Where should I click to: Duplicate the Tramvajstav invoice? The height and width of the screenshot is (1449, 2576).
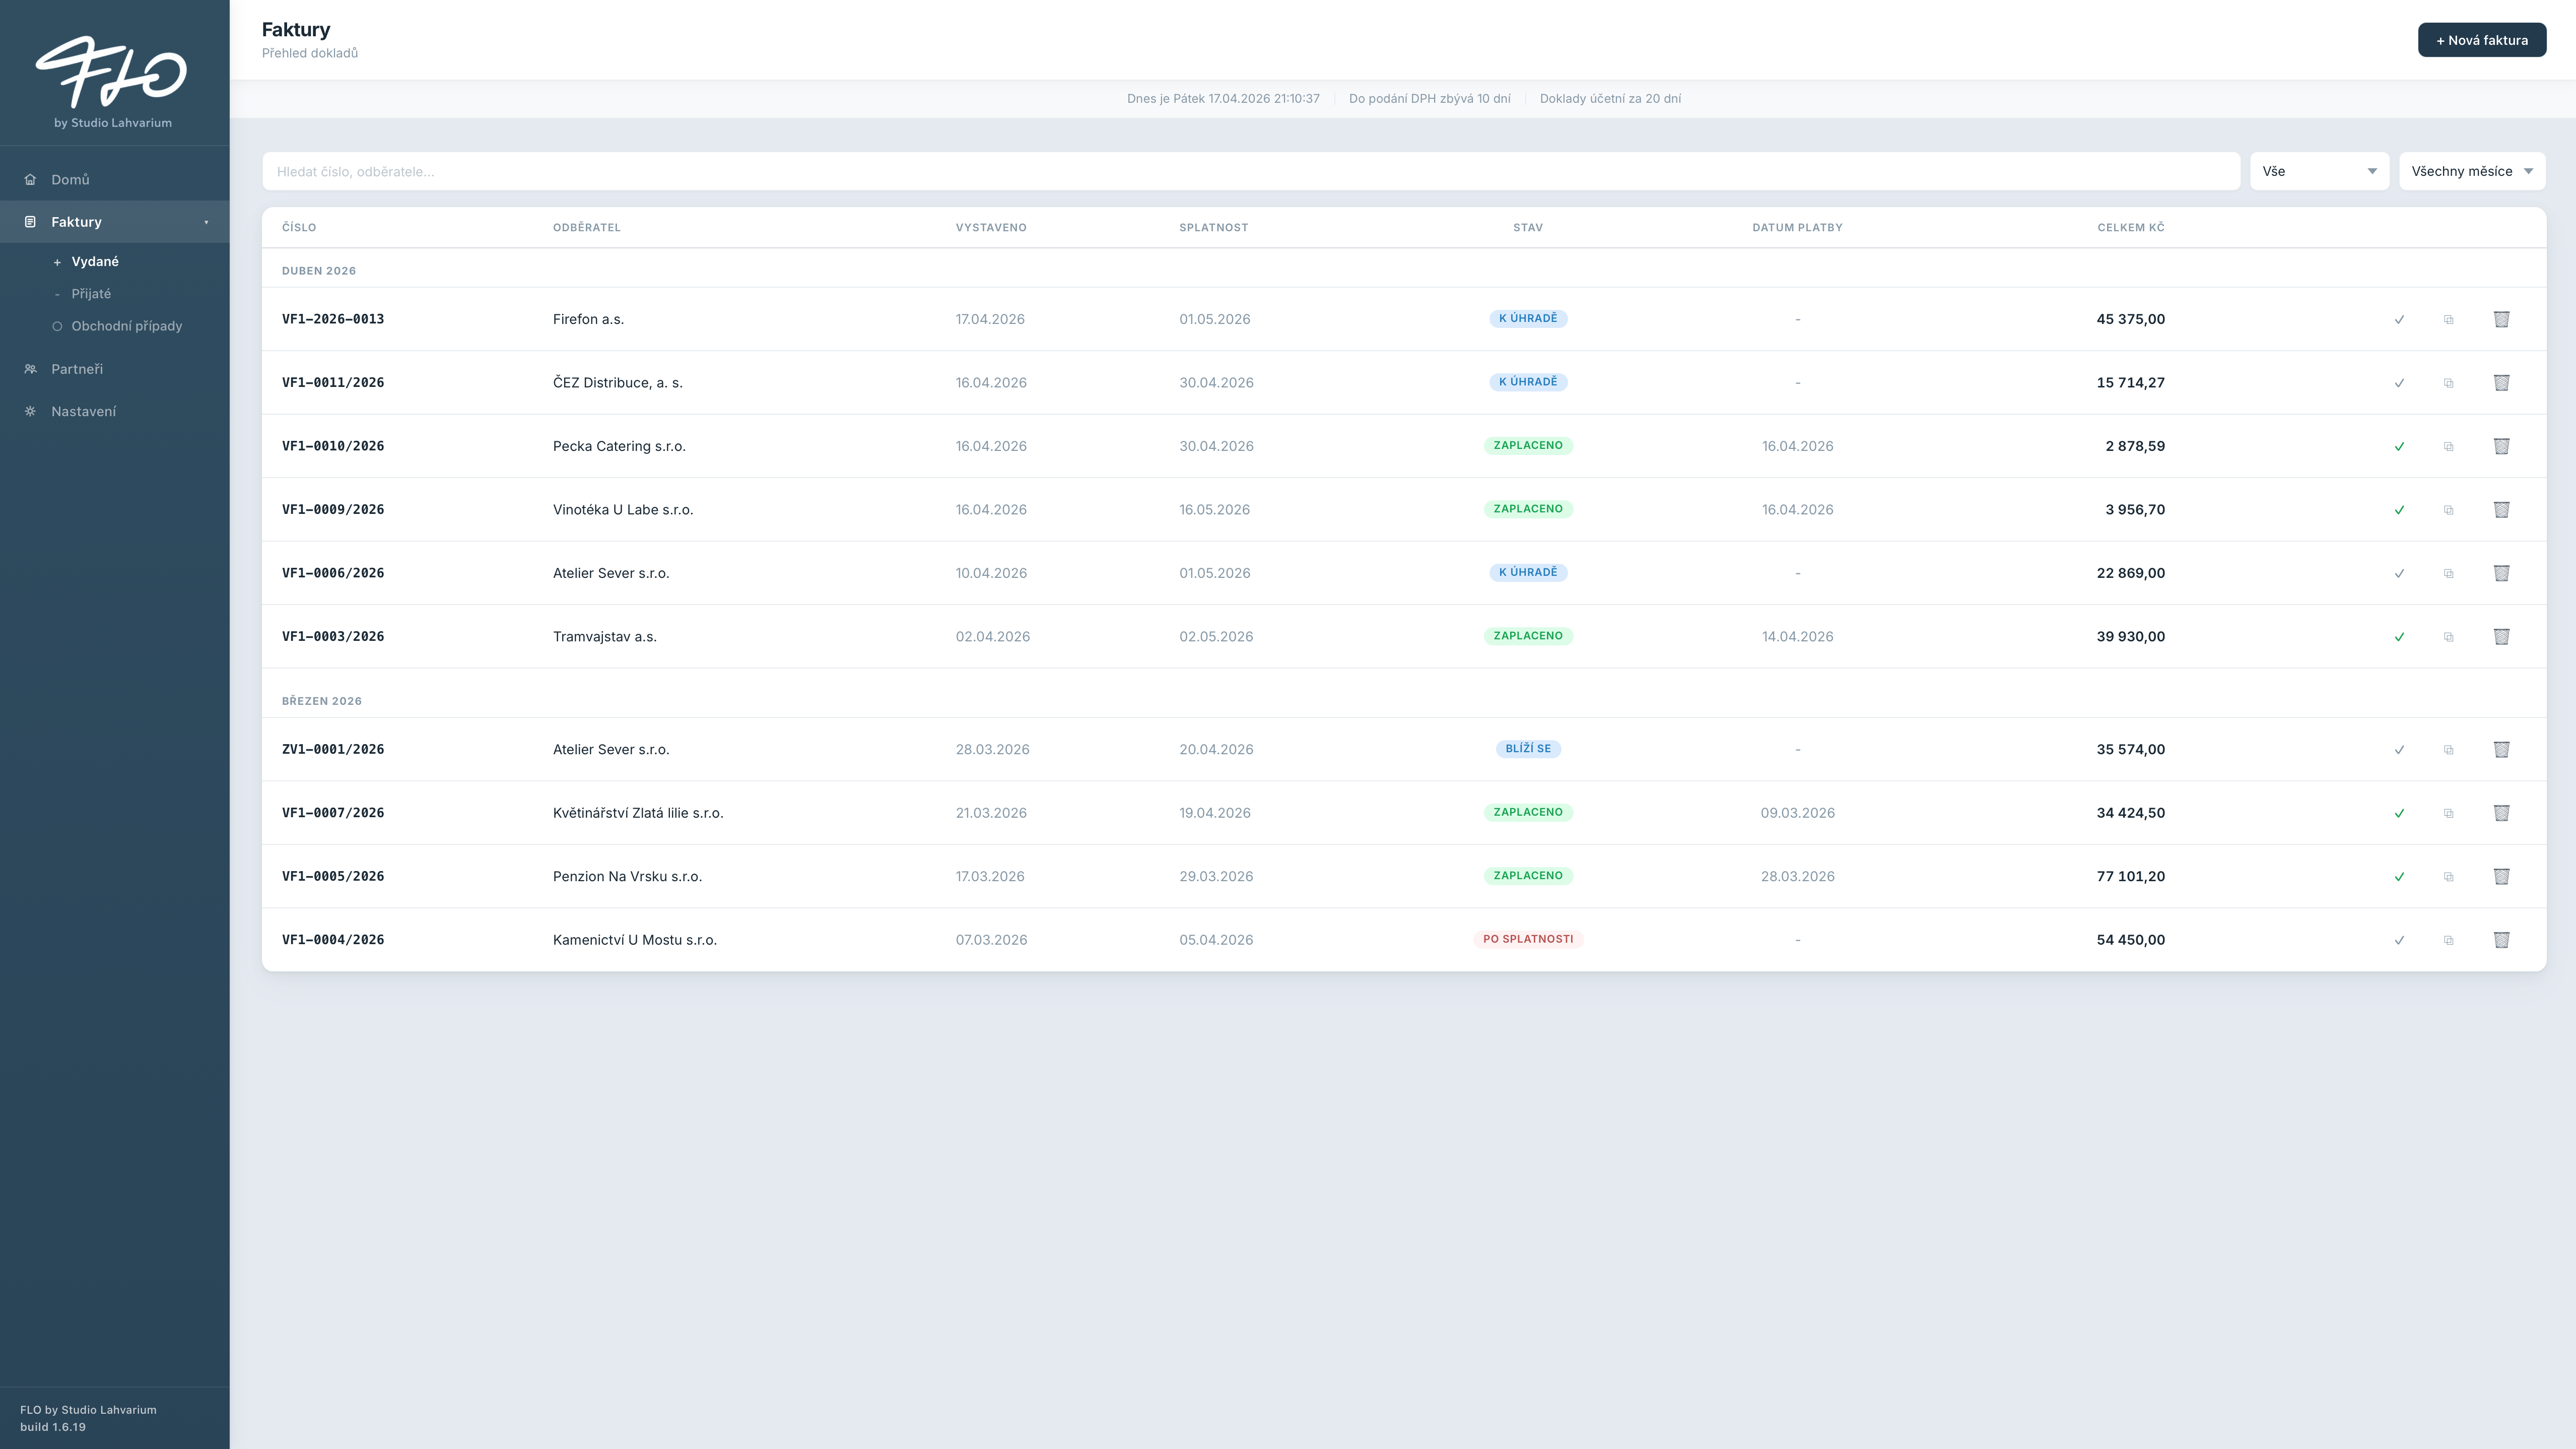point(2449,637)
